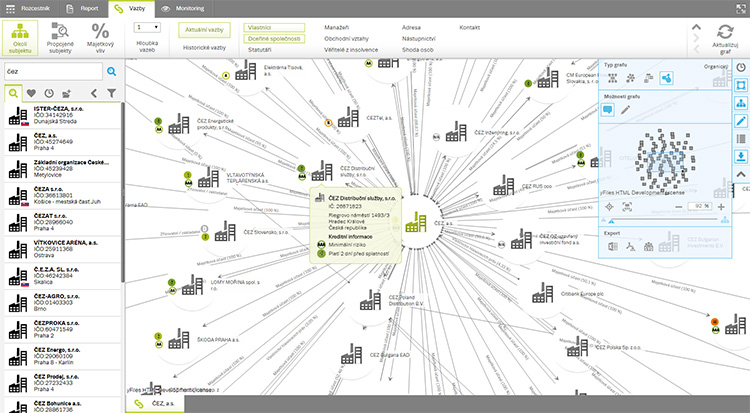
Task: Collapse sidebar with left chevron
Action: tap(94, 93)
